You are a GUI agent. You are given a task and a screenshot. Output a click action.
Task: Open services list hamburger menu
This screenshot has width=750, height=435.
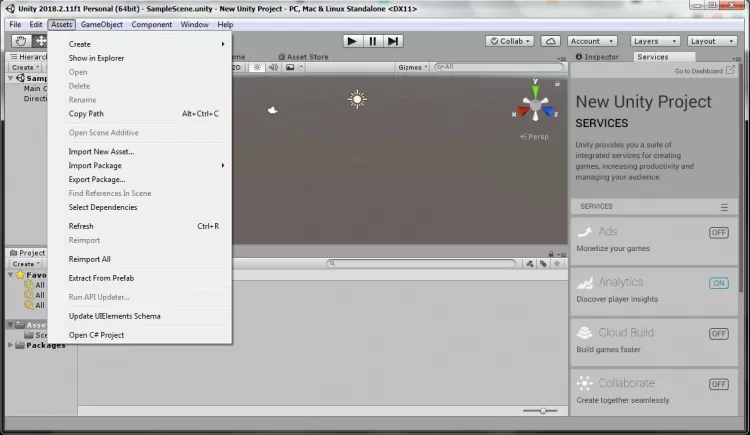point(724,207)
